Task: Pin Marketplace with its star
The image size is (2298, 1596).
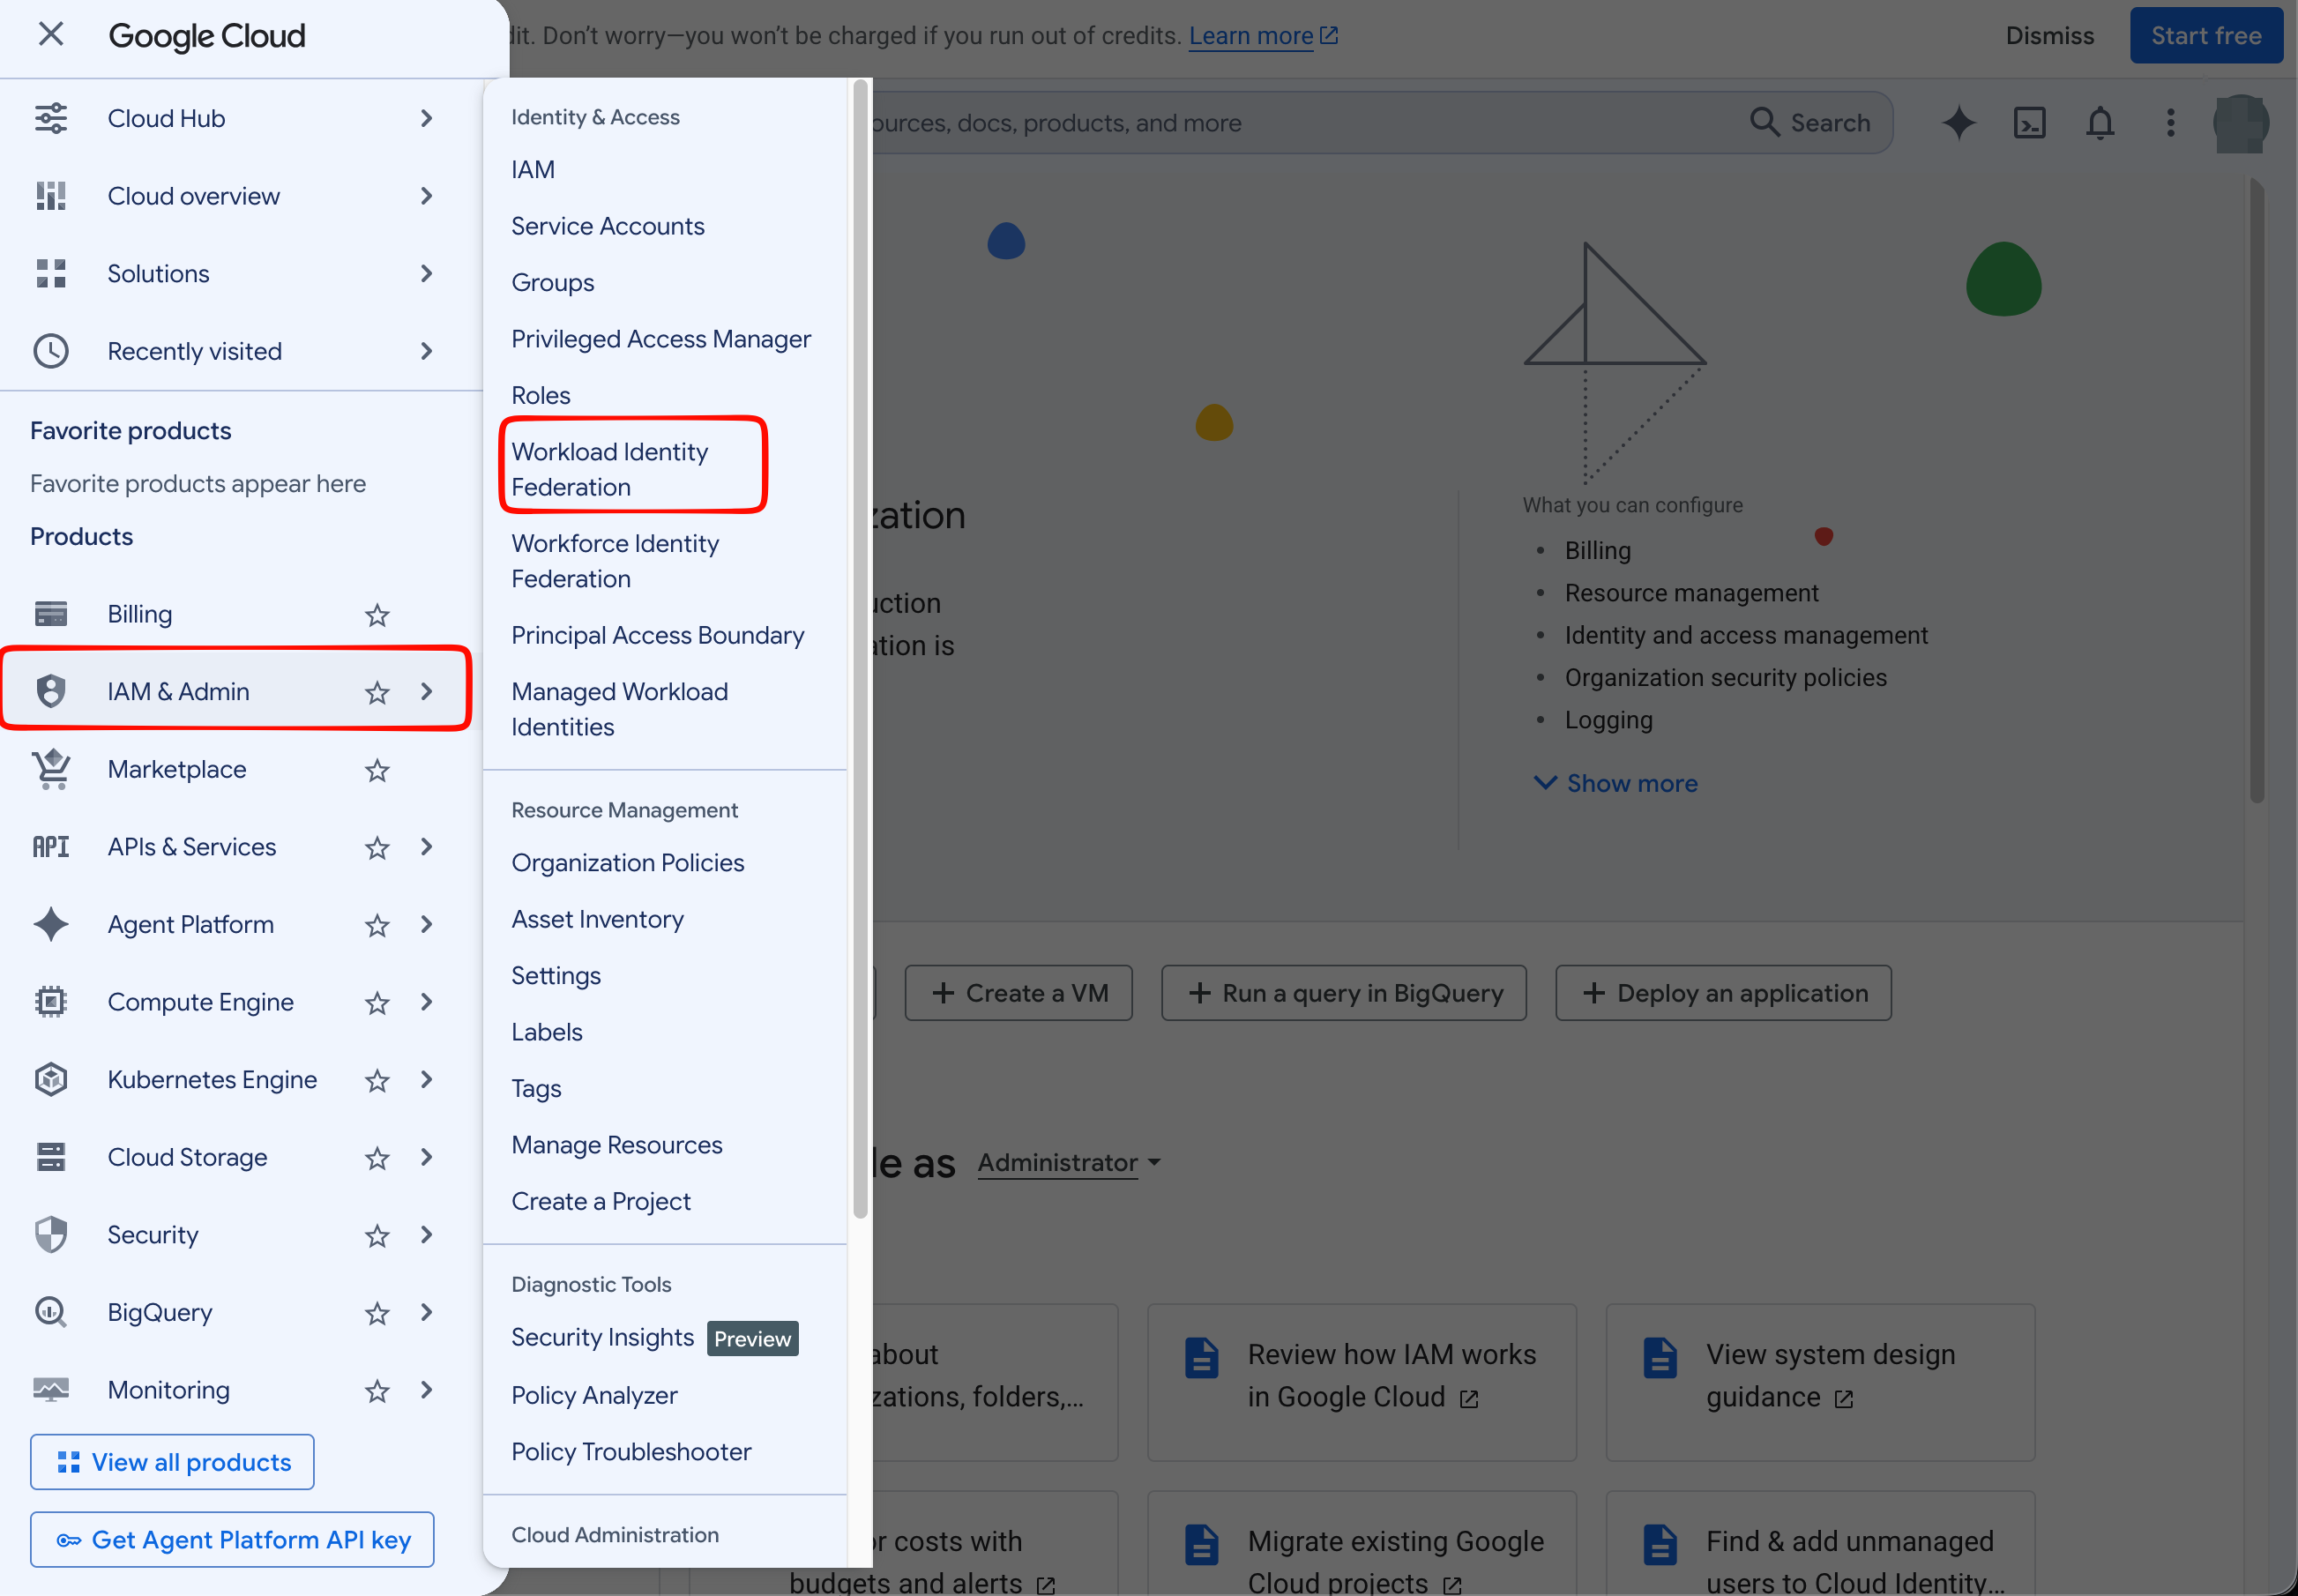Action: [377, 770]
